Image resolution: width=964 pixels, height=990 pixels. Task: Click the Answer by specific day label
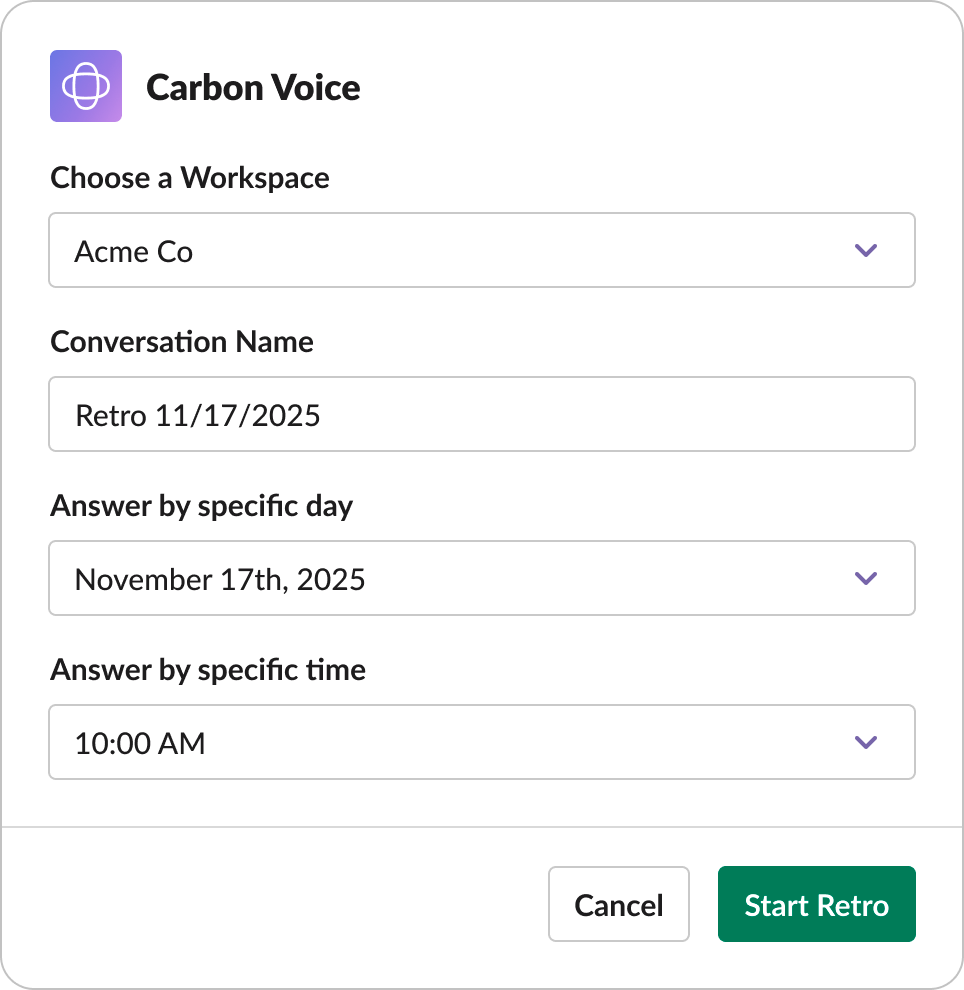201,506
